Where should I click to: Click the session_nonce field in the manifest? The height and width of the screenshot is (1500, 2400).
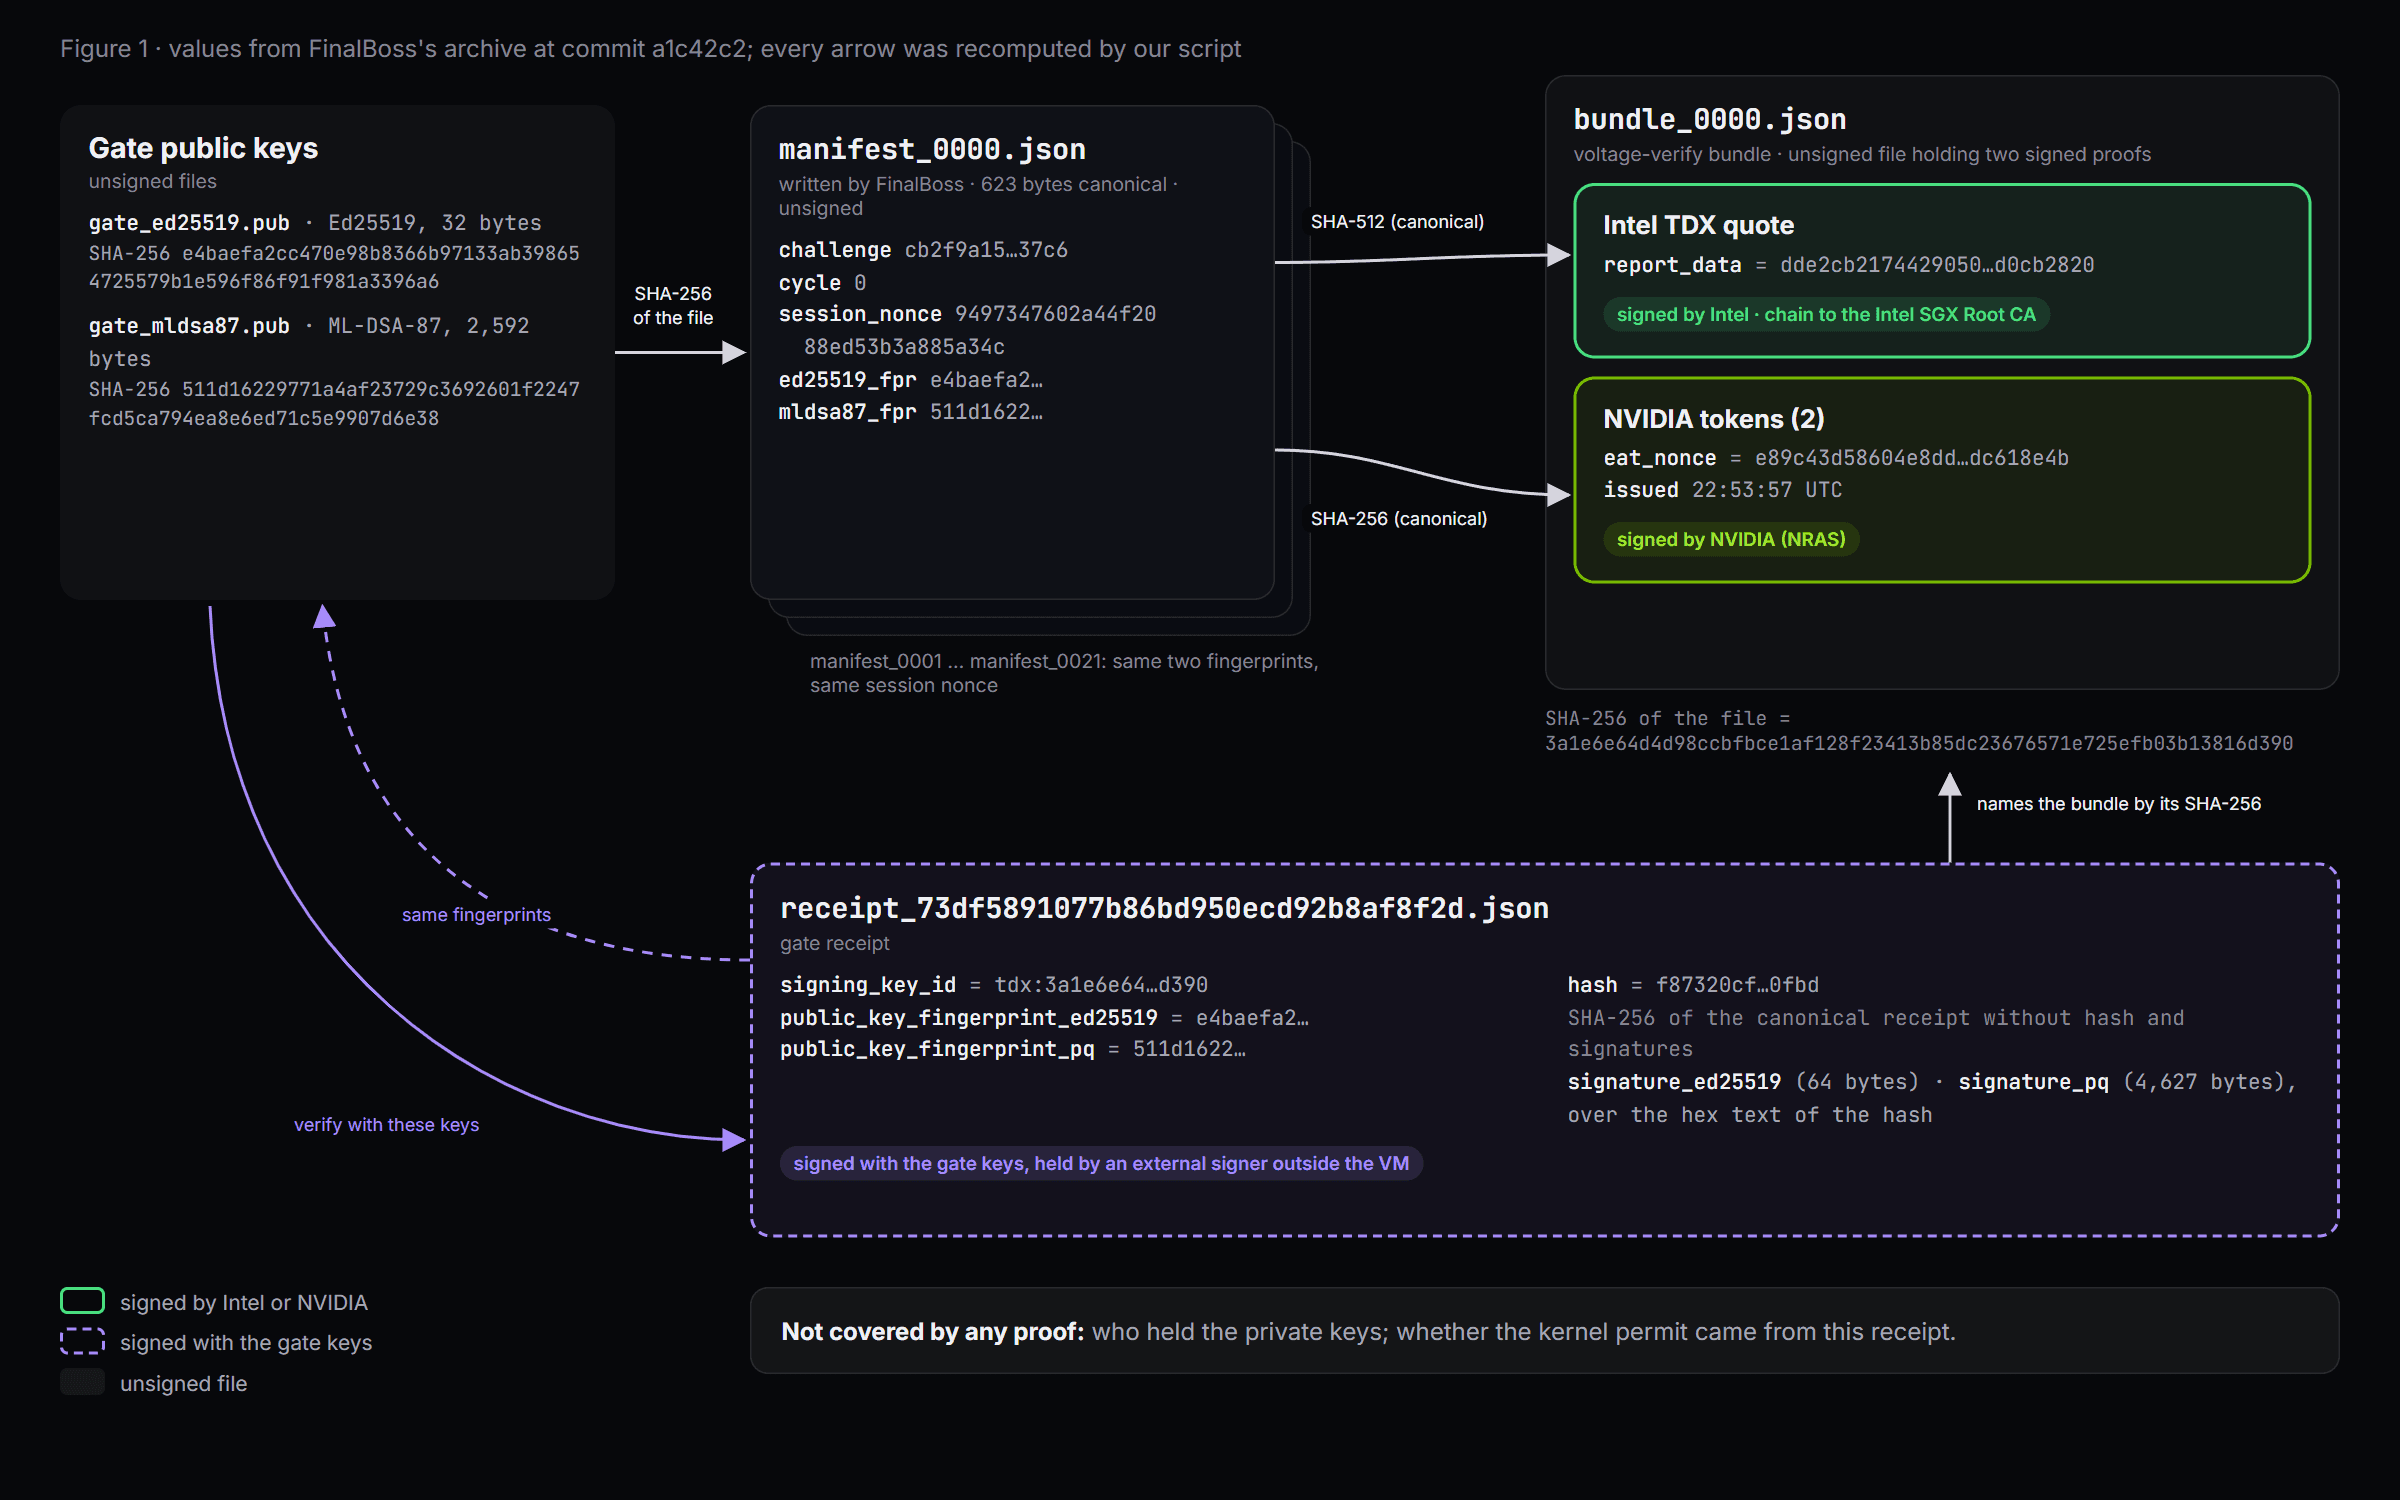tap(967, 329)
